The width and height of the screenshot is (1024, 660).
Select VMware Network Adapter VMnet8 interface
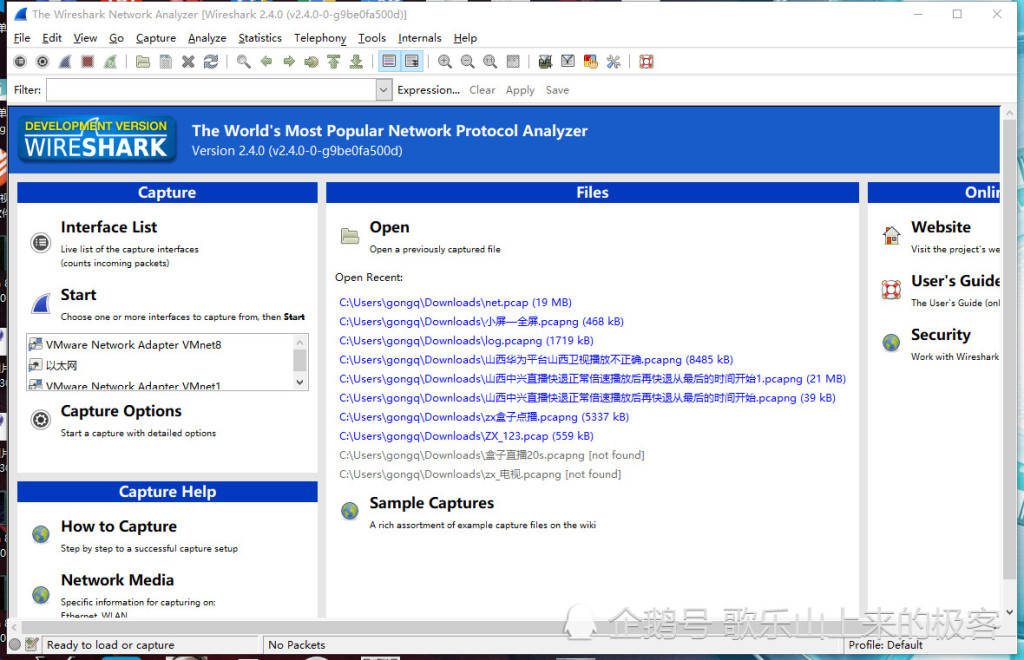click(133, 345)
